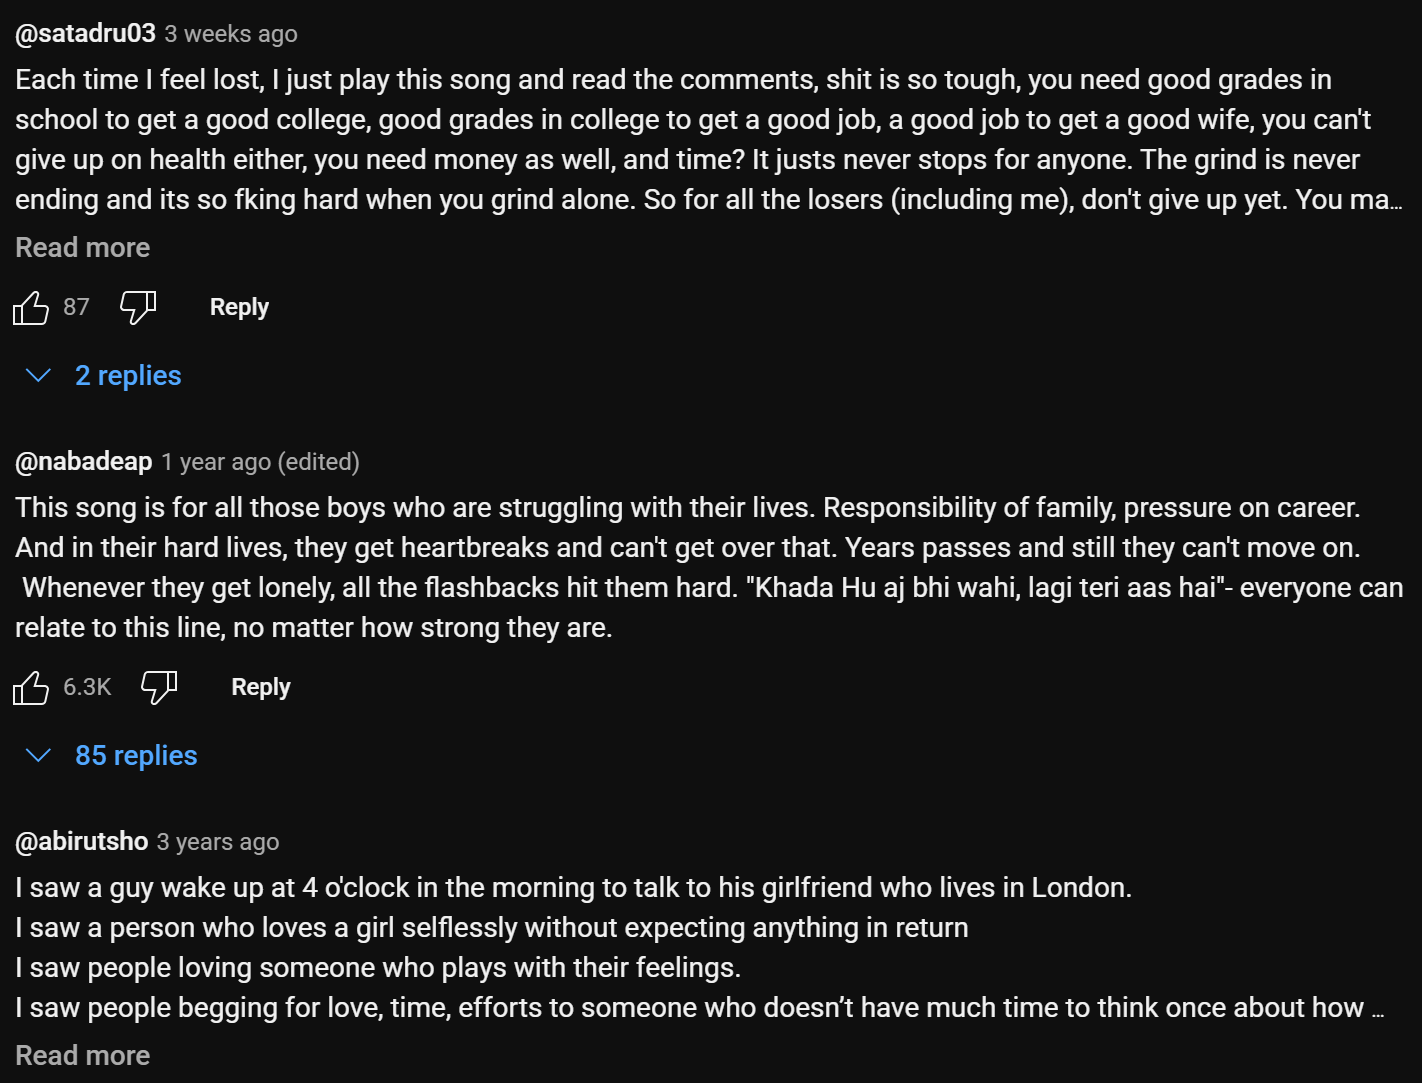Screen dimensions: 1422x1083
Task: Open the @satadru03 channel profile
Action: pos(86,33)
